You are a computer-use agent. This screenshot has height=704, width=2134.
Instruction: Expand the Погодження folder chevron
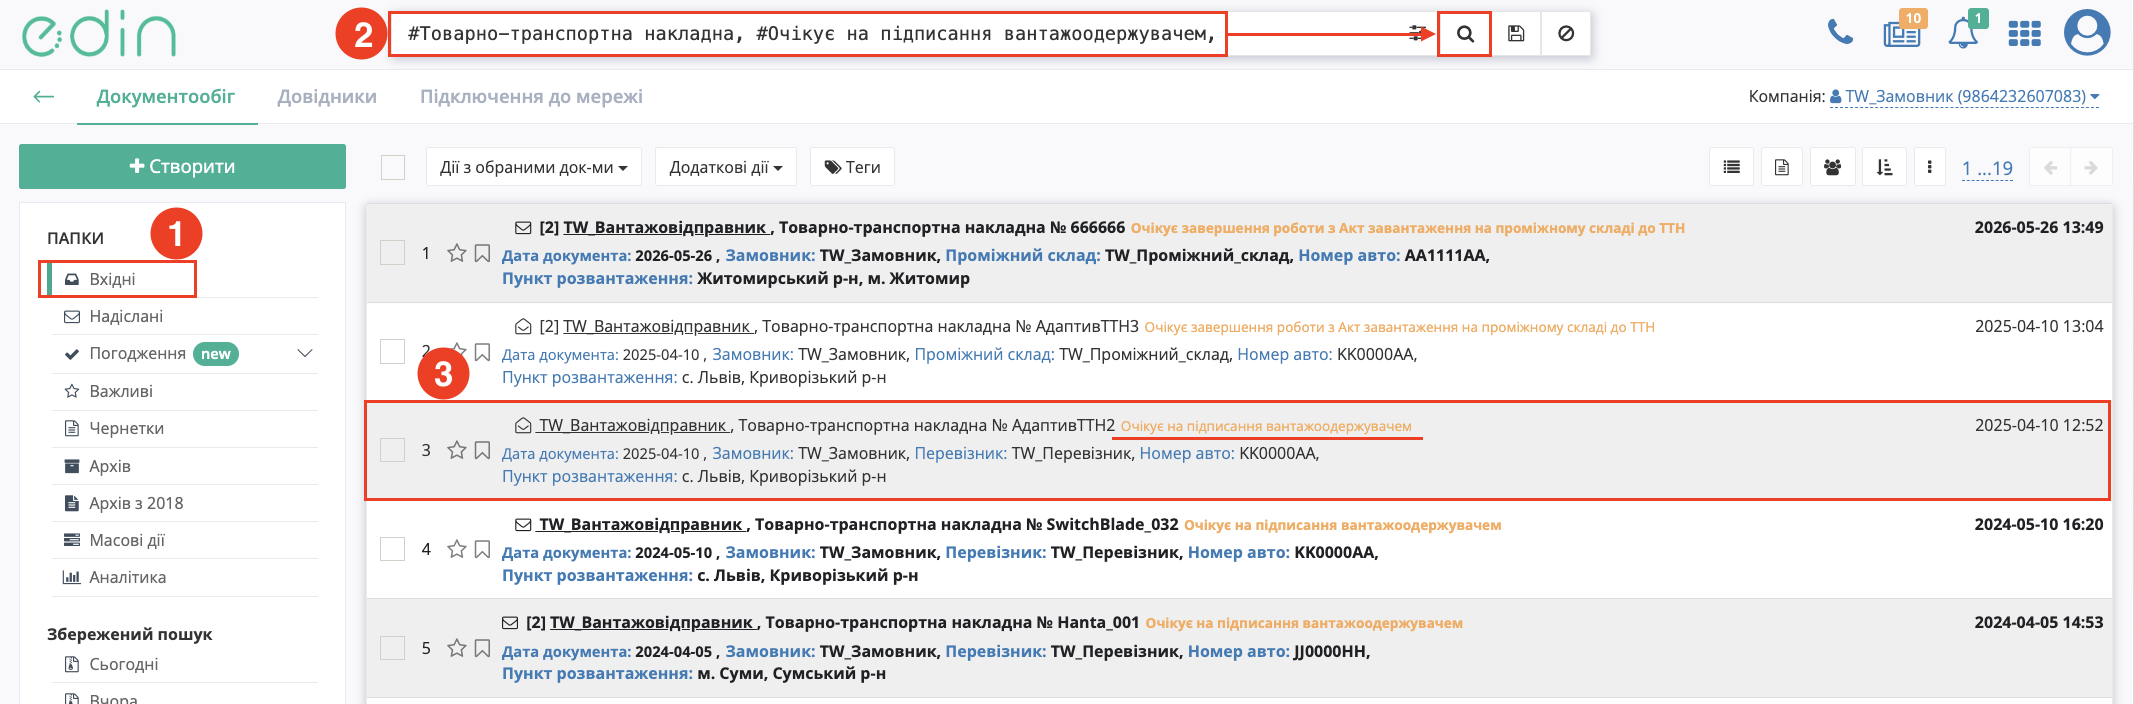click(305, 353)
